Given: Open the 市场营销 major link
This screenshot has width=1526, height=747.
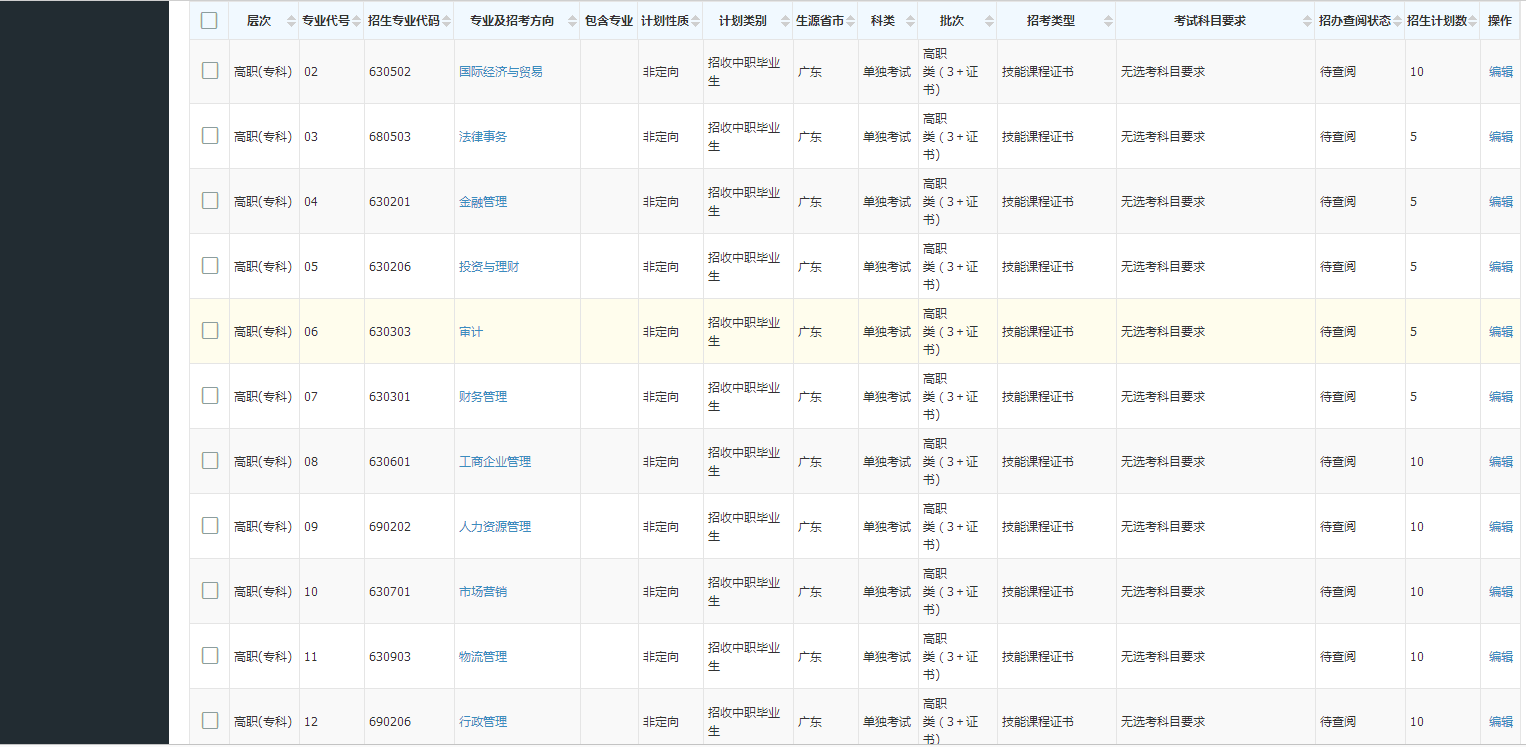Looking at the screenshot, I should pyautogui.click(x=483, y=592).
